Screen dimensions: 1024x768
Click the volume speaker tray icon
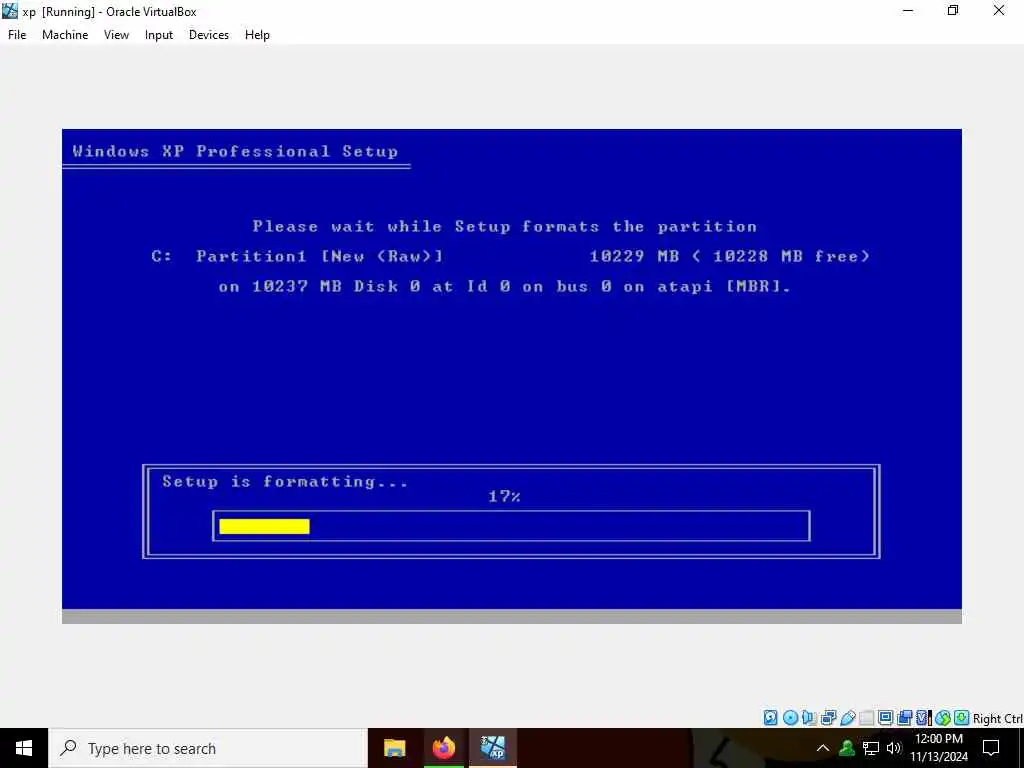tap(893, 748)
